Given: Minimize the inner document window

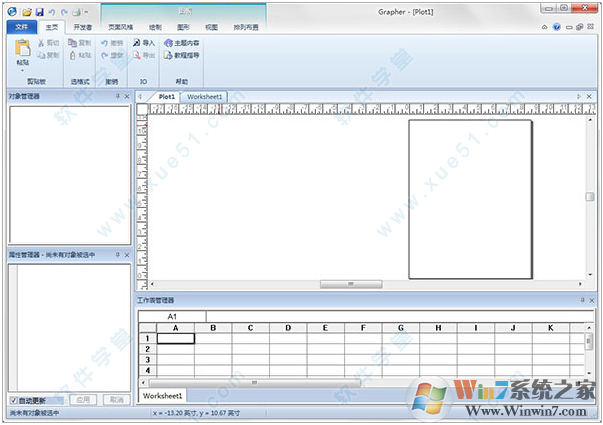Looking at the screenshot, I should (x=569, y=27).
